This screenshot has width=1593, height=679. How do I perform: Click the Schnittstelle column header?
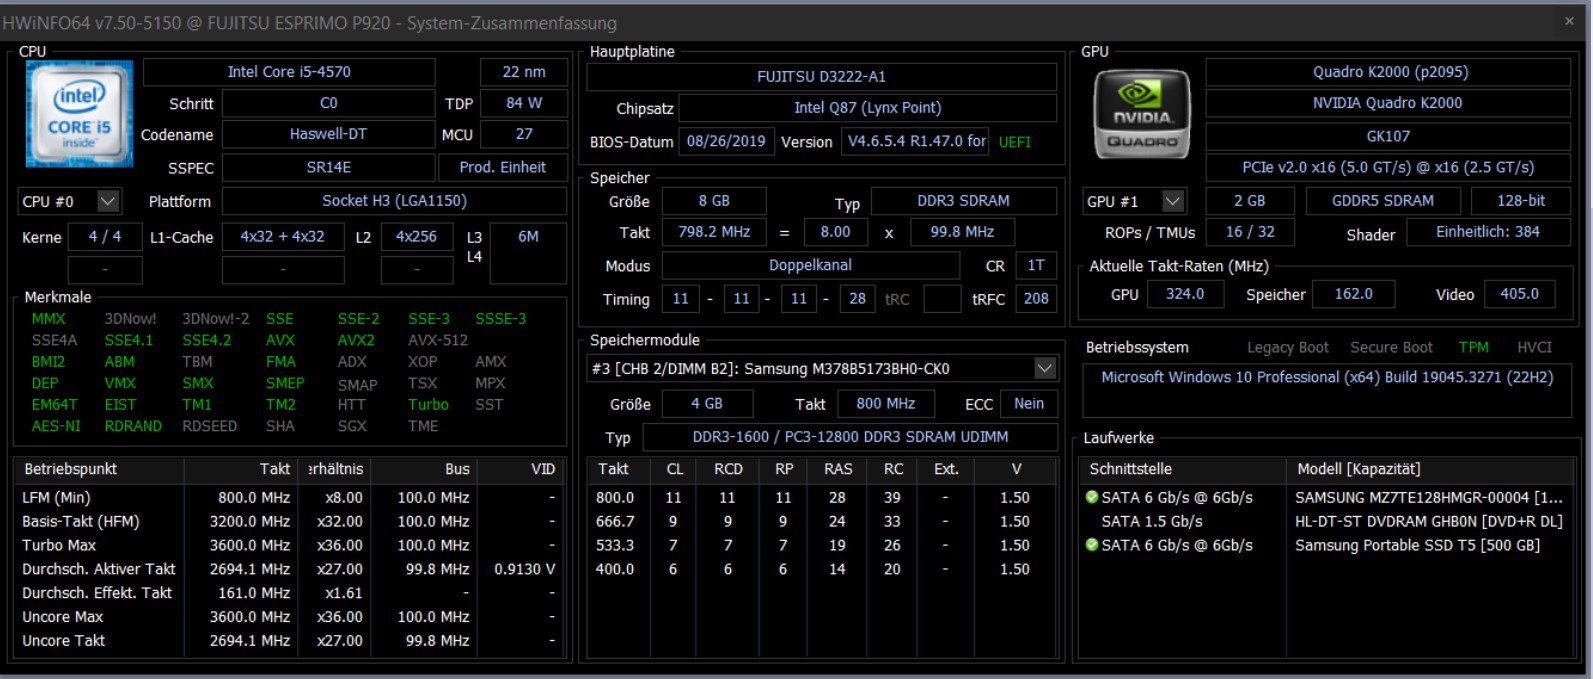tap(1184, 469)
